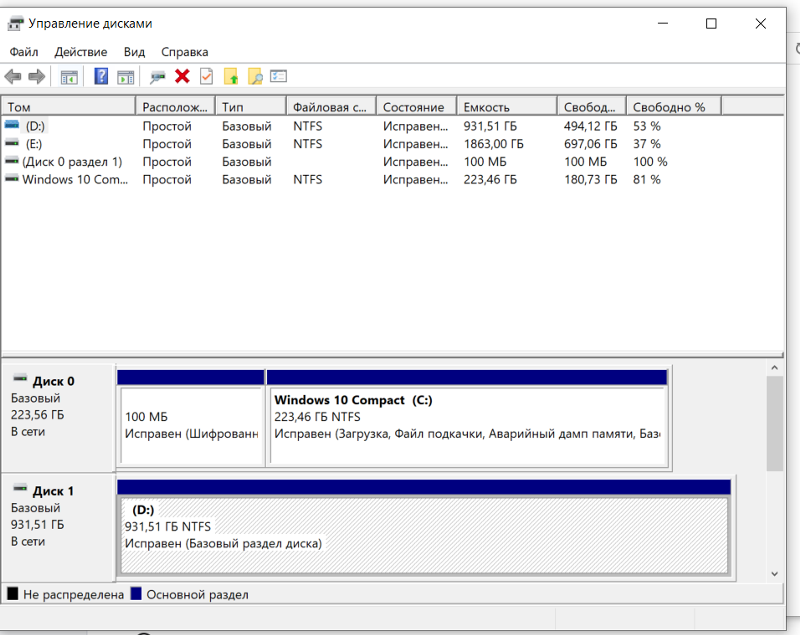Click the black Не распределена legend swatch
The image size is (800, 635).
(13, 594)
